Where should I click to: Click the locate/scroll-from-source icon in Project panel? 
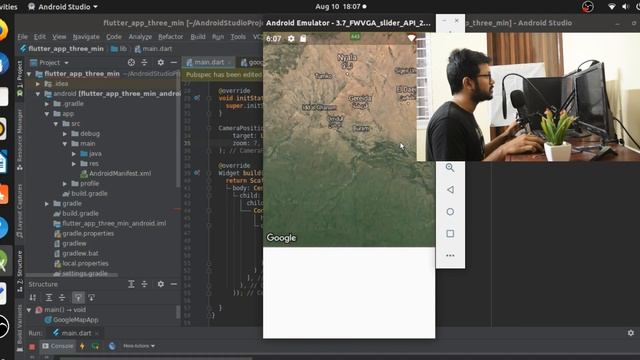tap(131, 62)
